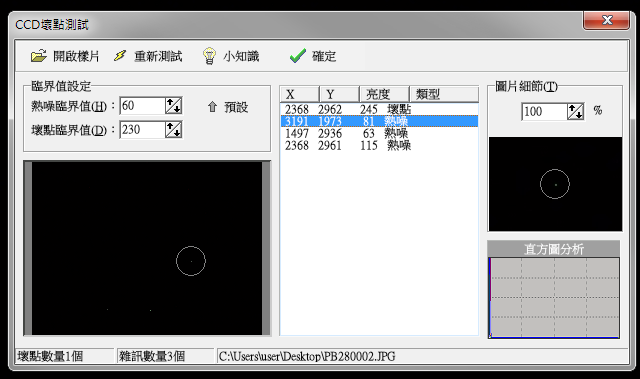Adjust 壞點臨界值 spinner arrows
The width and height of the screenshot is (640, 379).
(x=173, y=130)
